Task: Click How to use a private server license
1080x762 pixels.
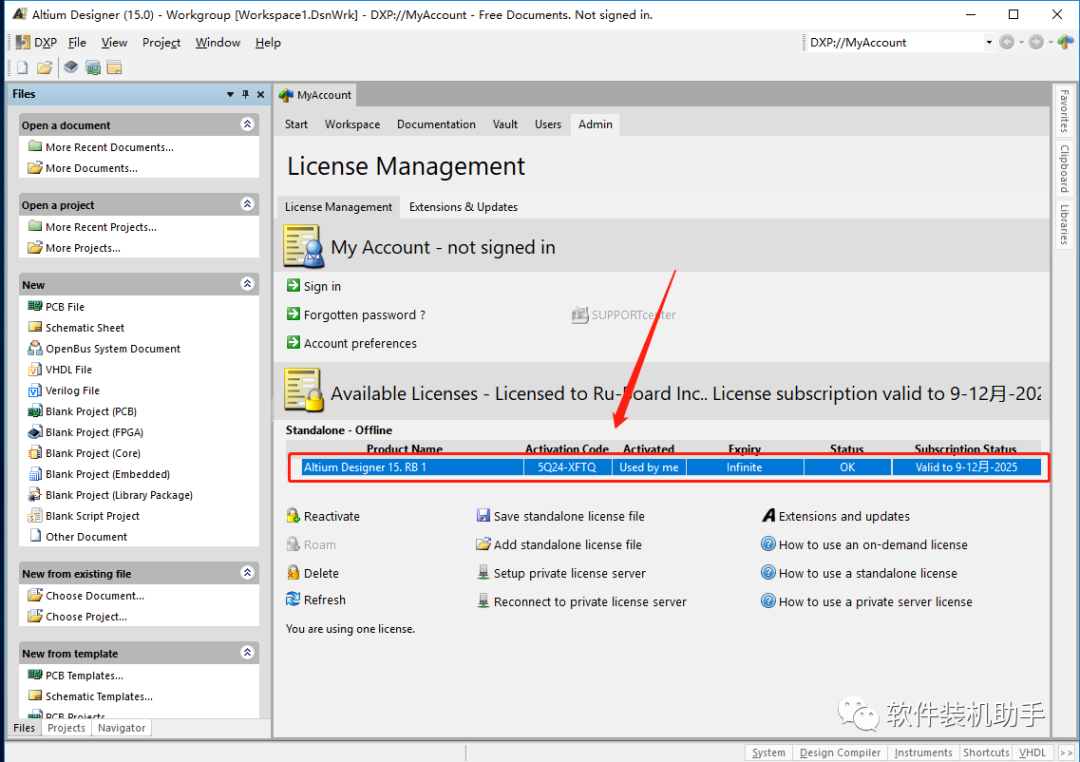Action: pyautogui.click(x=875, y=601)
